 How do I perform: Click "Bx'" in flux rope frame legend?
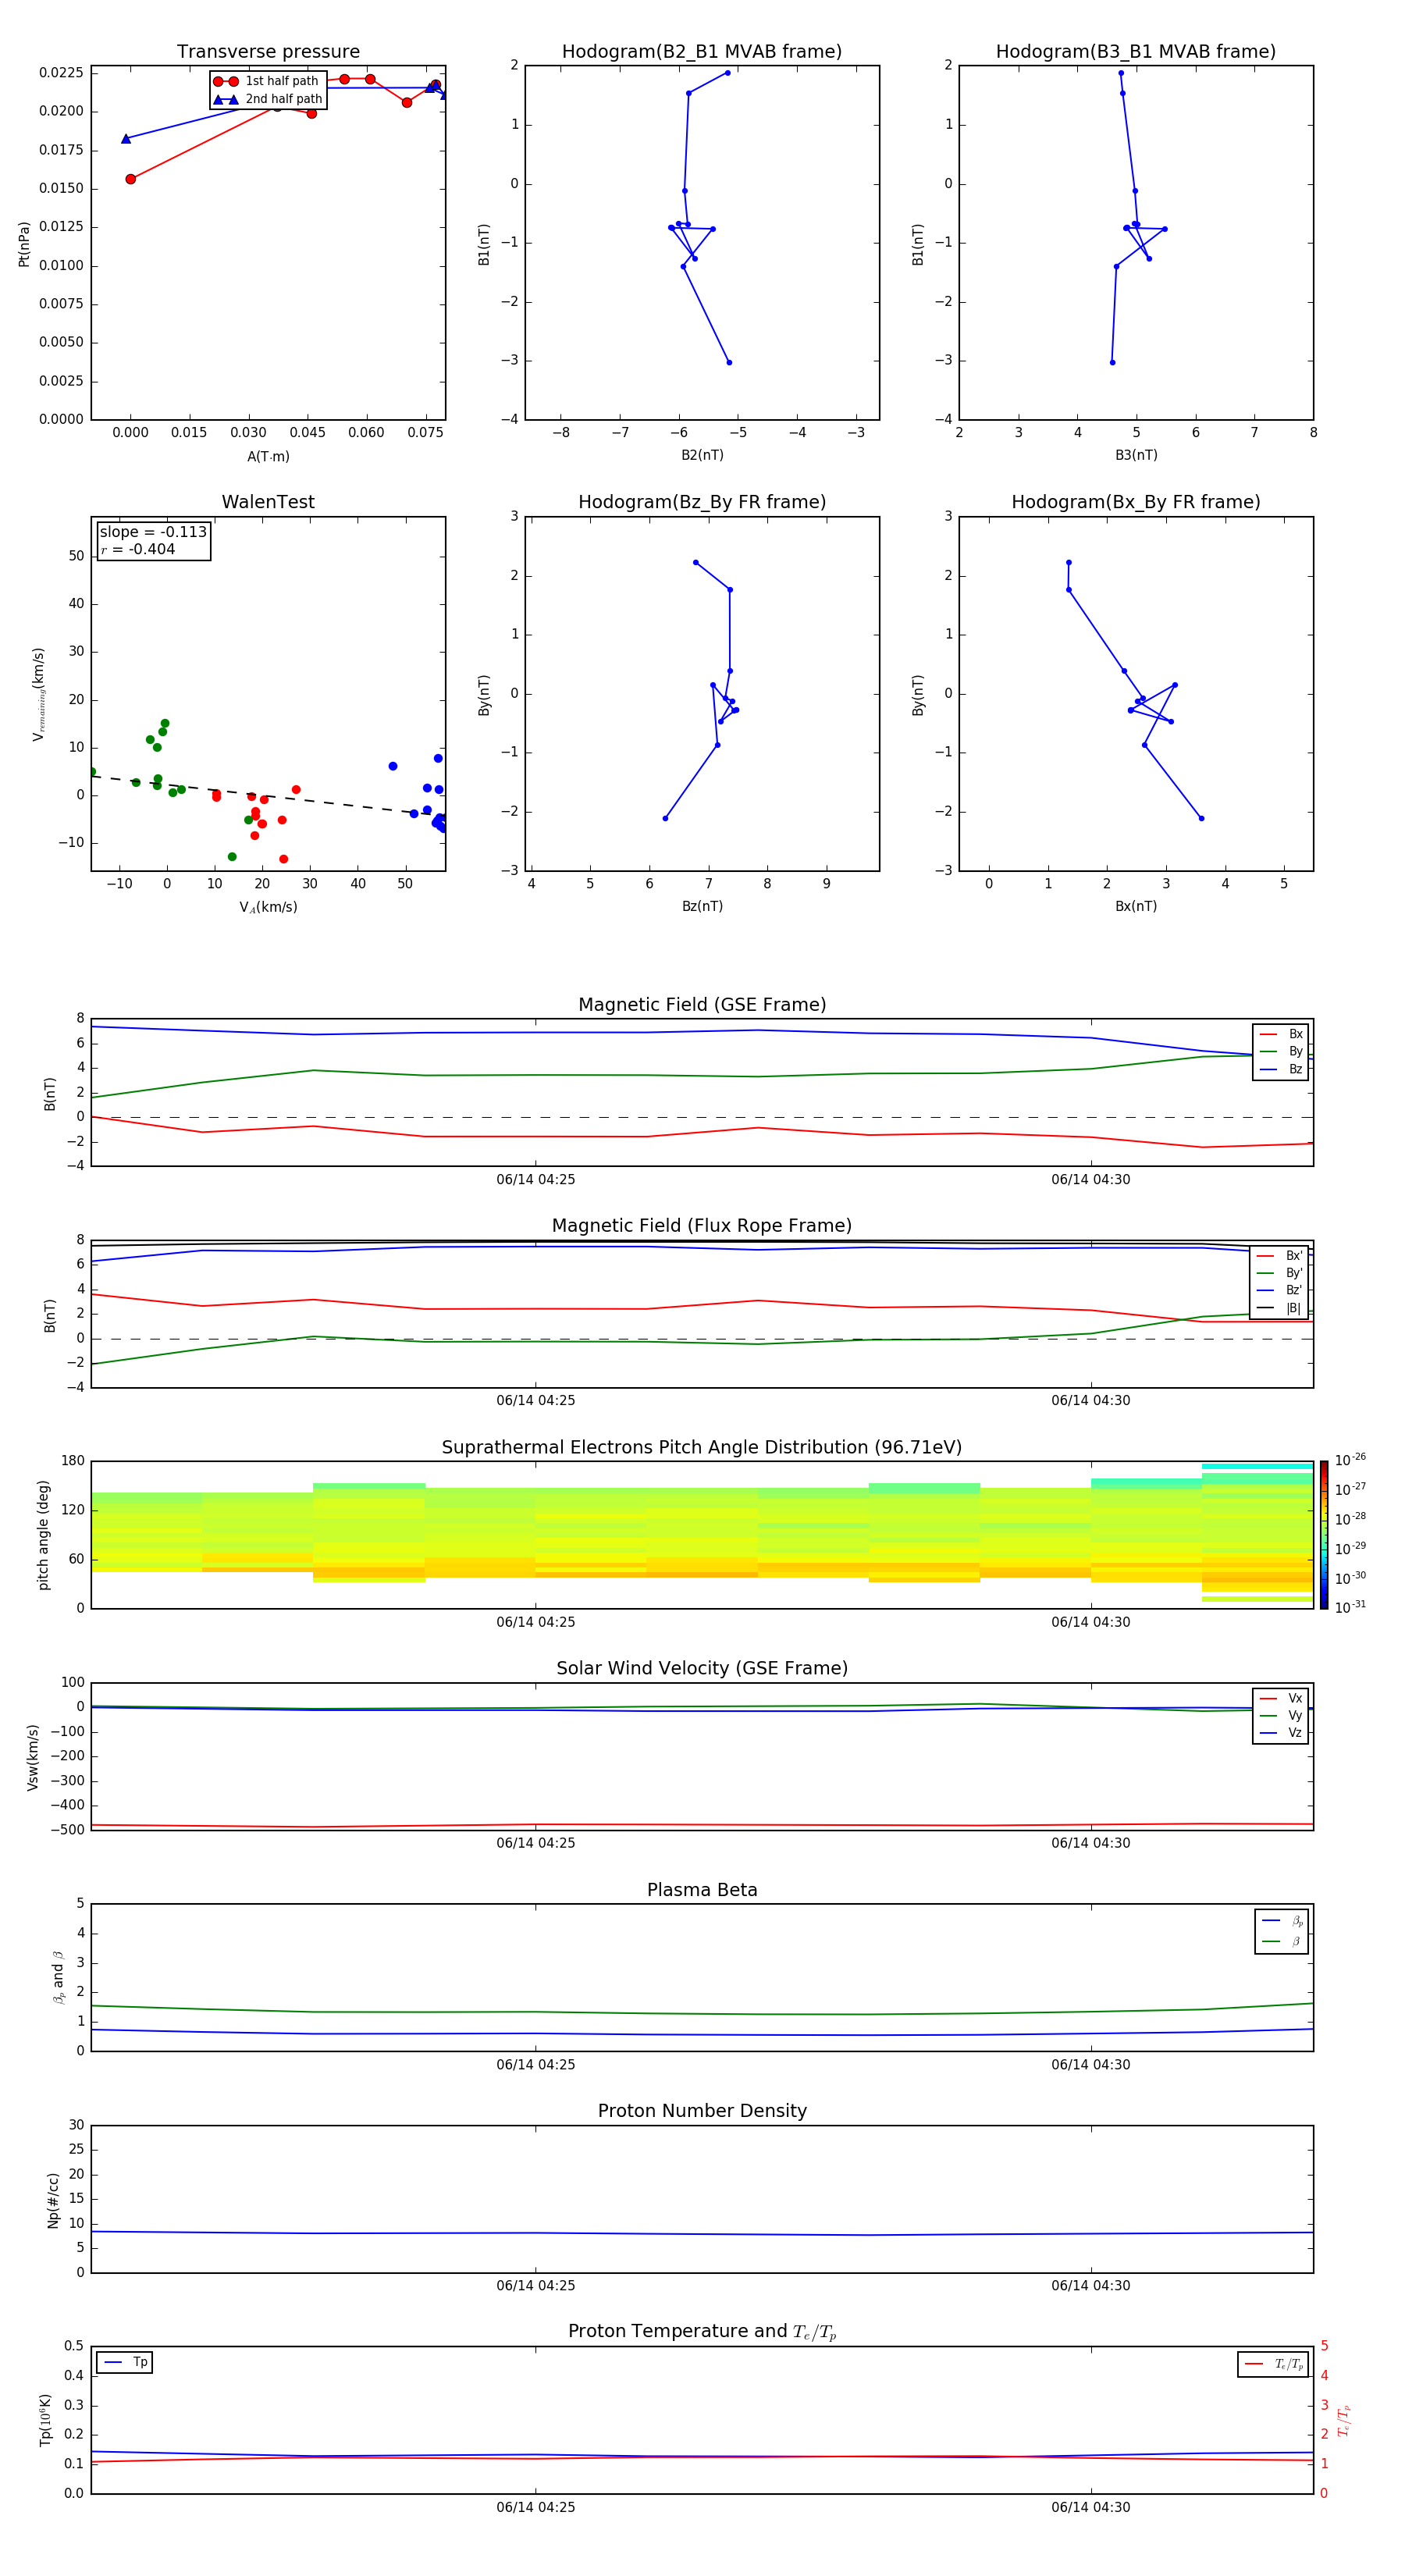tap(1294, 1256)
